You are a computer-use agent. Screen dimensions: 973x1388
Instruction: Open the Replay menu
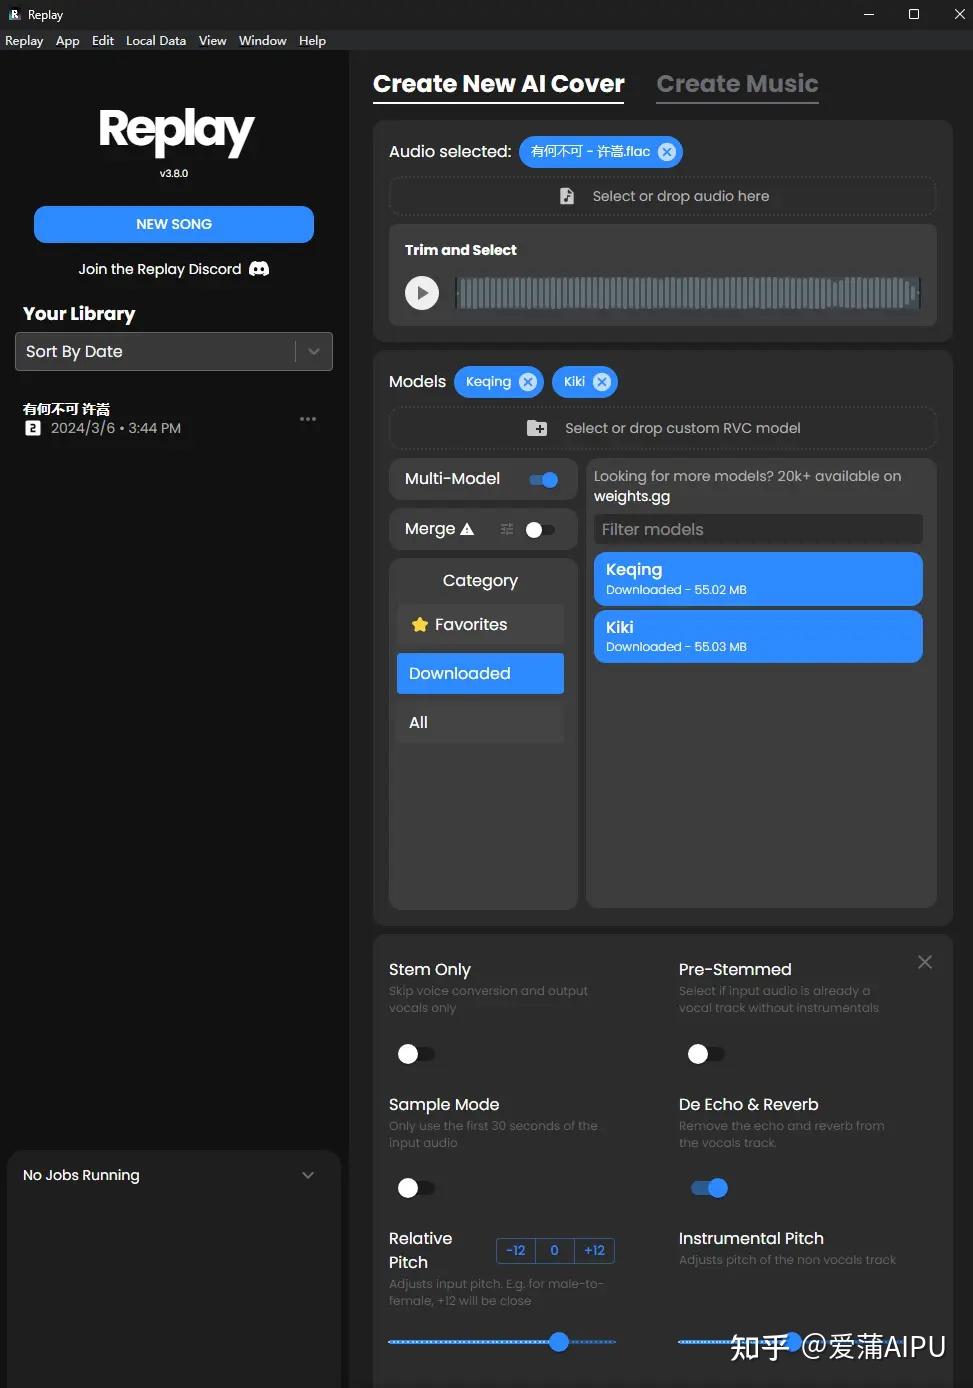pyautogui.click(x=24, y=41)
